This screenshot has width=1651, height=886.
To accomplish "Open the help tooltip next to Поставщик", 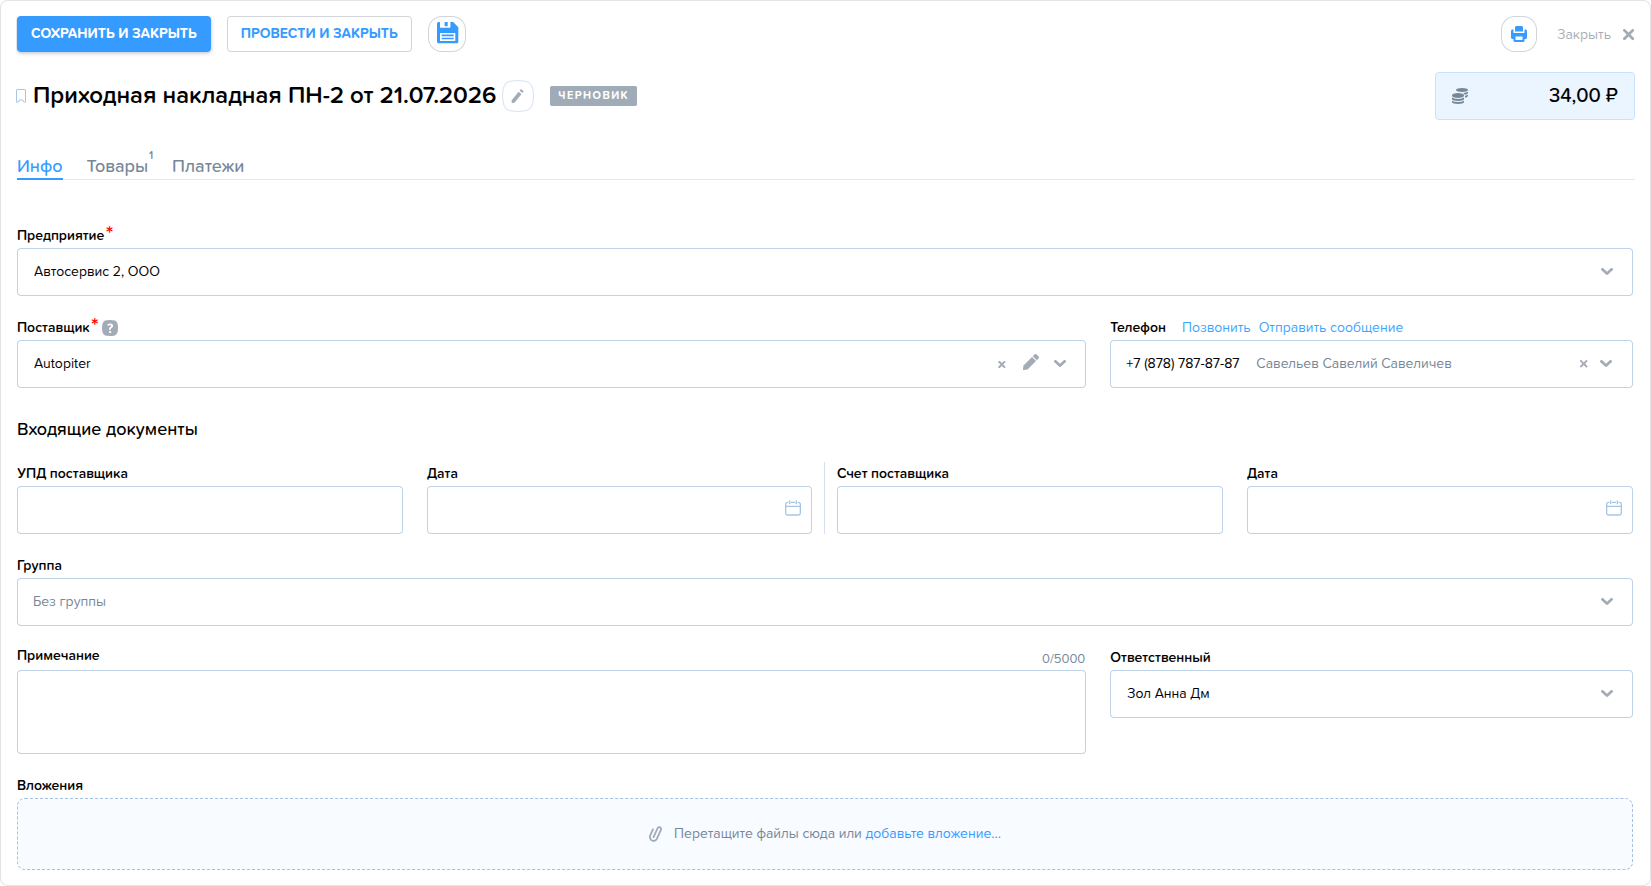I will (x=110, y=328).
